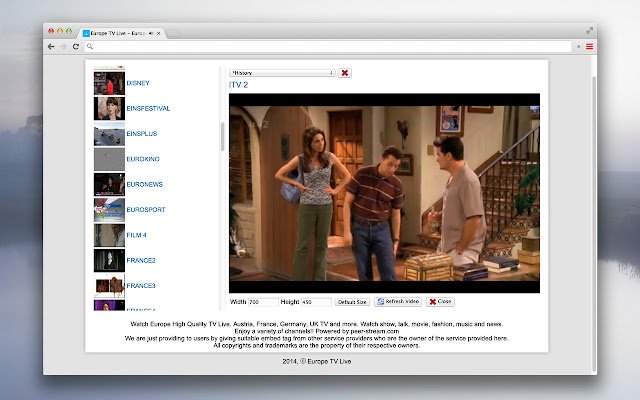This screenshot has height=400, width=640.
Task: Click the channel list scrollbar handle
Action: [x=222, y=136]
